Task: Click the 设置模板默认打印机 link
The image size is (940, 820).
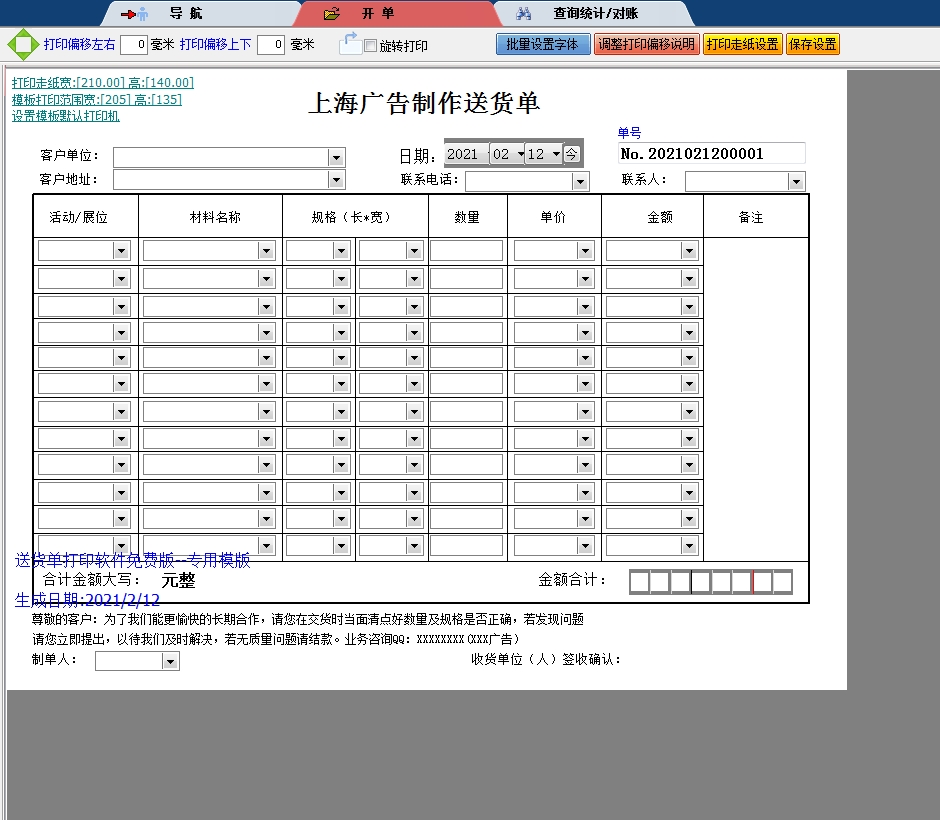Action: (x=66, y=116)
